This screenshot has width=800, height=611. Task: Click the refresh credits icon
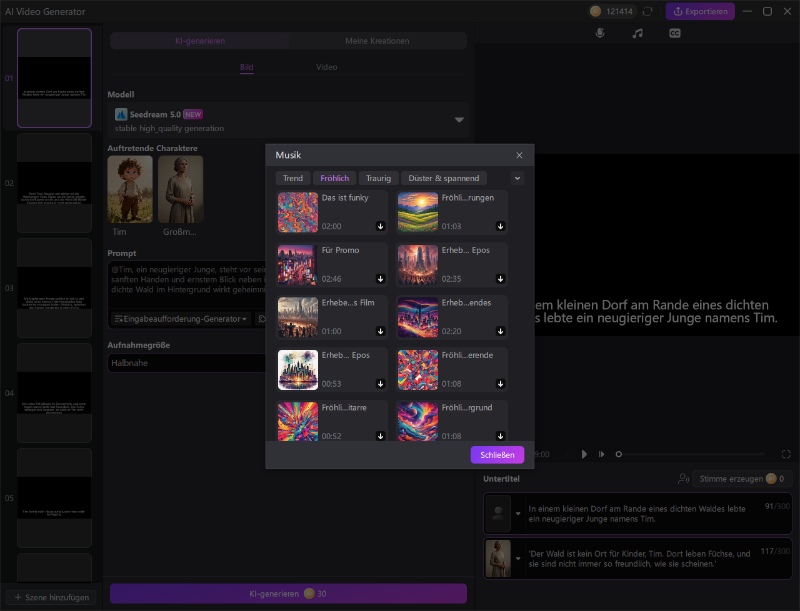pos(647,11)
